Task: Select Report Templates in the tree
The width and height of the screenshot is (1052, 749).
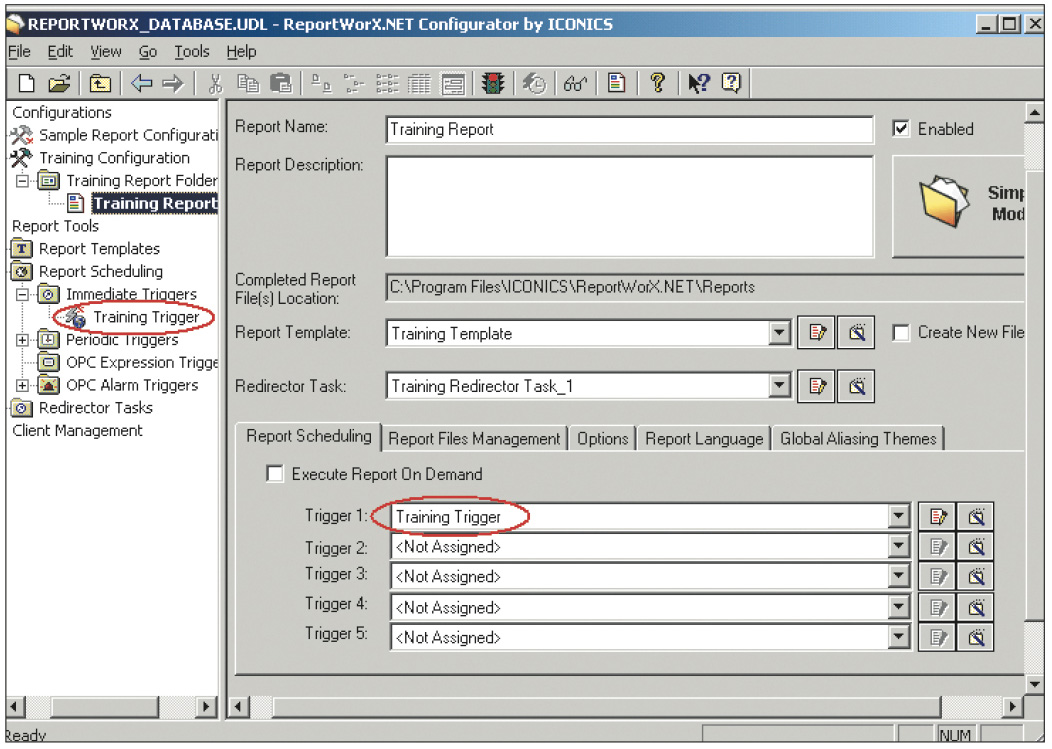Action: tap(99, 248)
